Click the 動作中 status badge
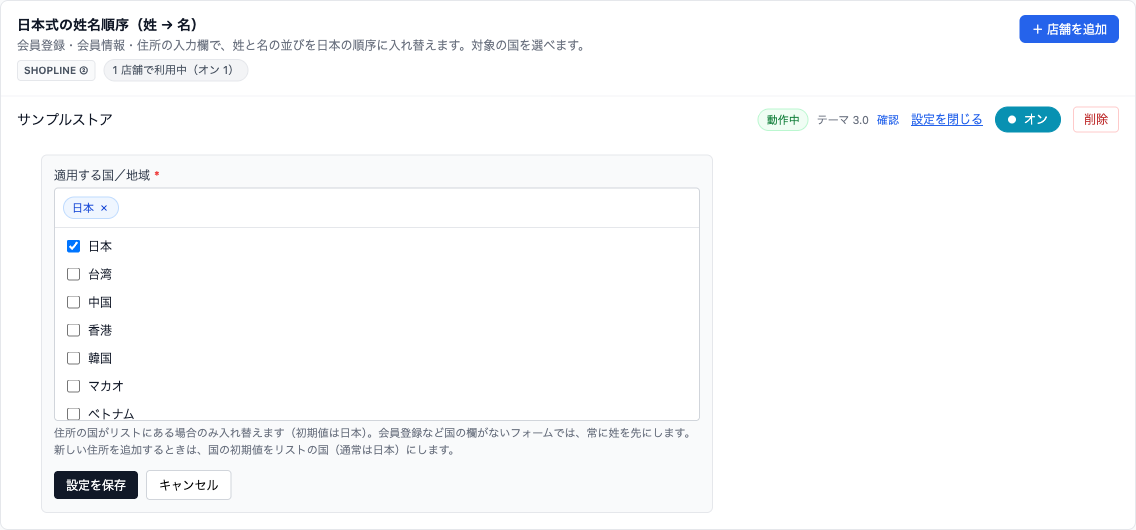Viewport: 1136px width, 530px height. [783, 120]
